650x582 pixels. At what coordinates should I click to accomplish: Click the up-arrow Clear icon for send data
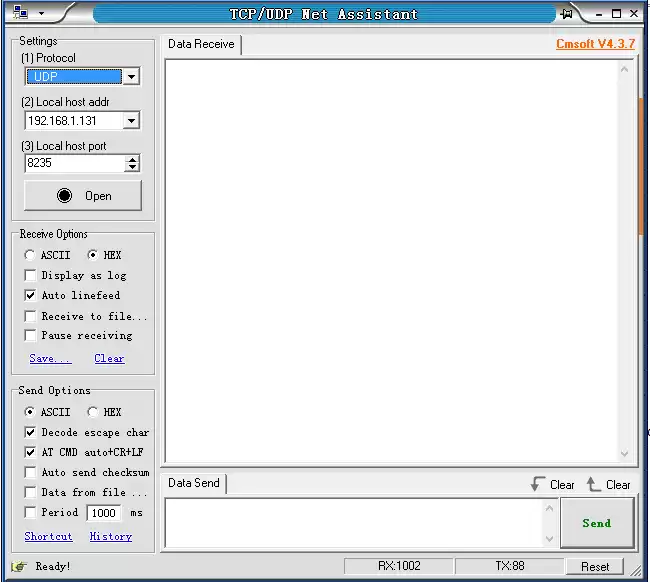pyautogui.click(x=594, y=484)
